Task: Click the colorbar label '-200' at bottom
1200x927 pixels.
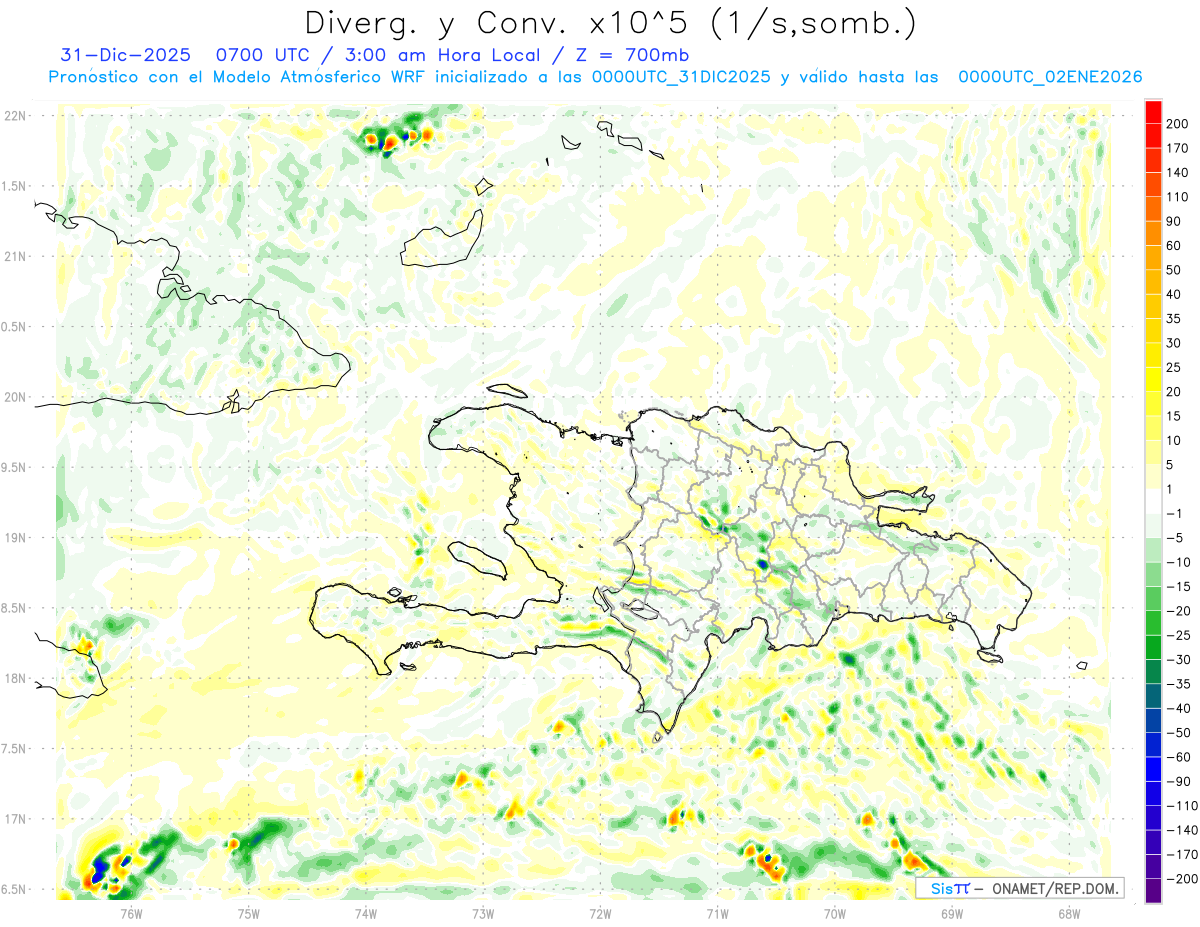Action: pyautogui.click(x=1182, y=879)
